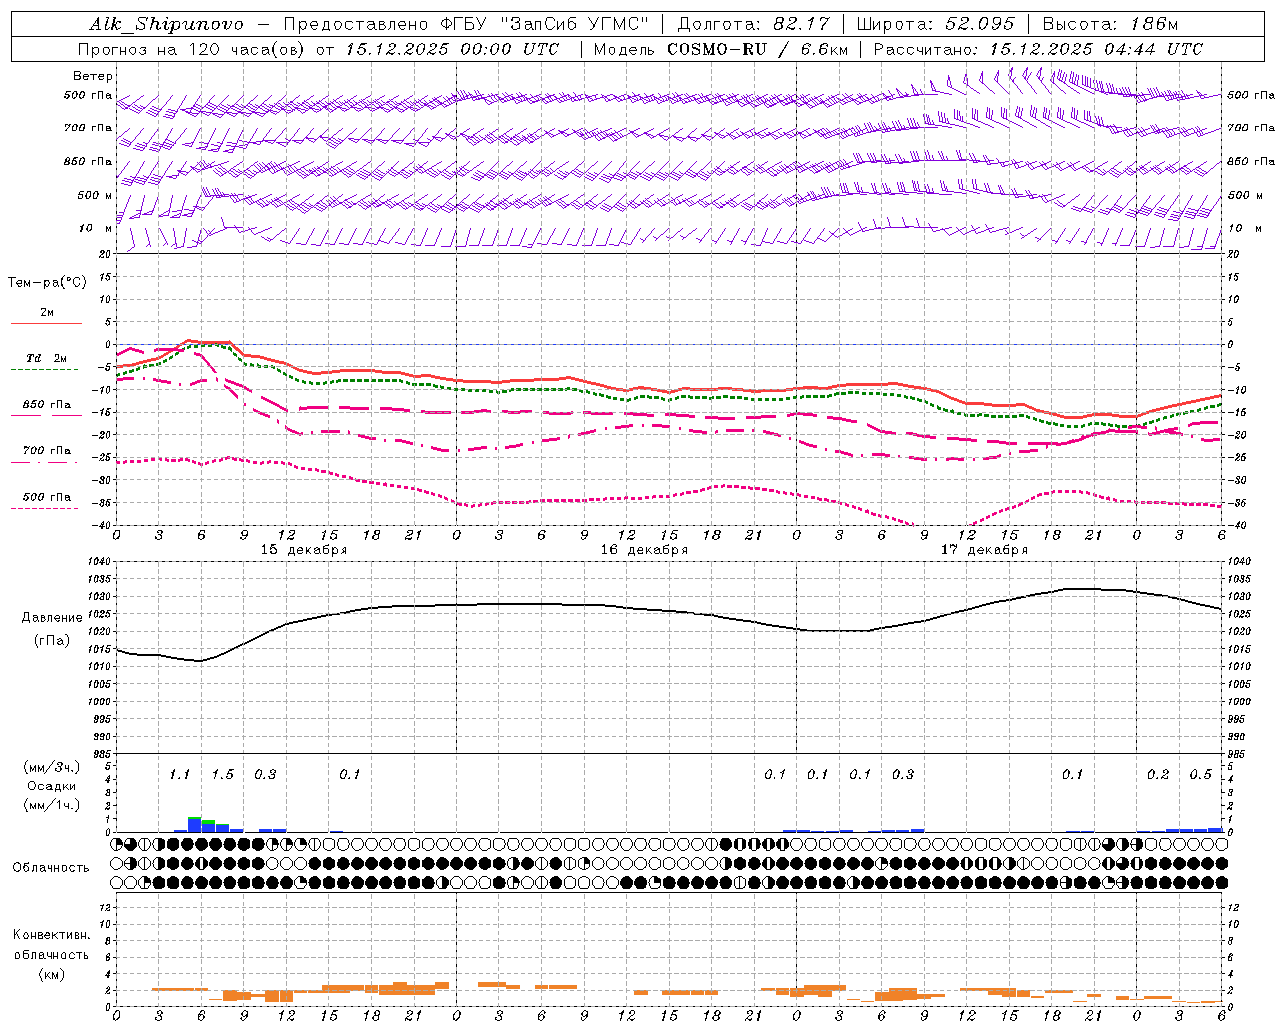Click the Alk_Shipunovo station title
1280x1024 pixels.
coord(166,24)
